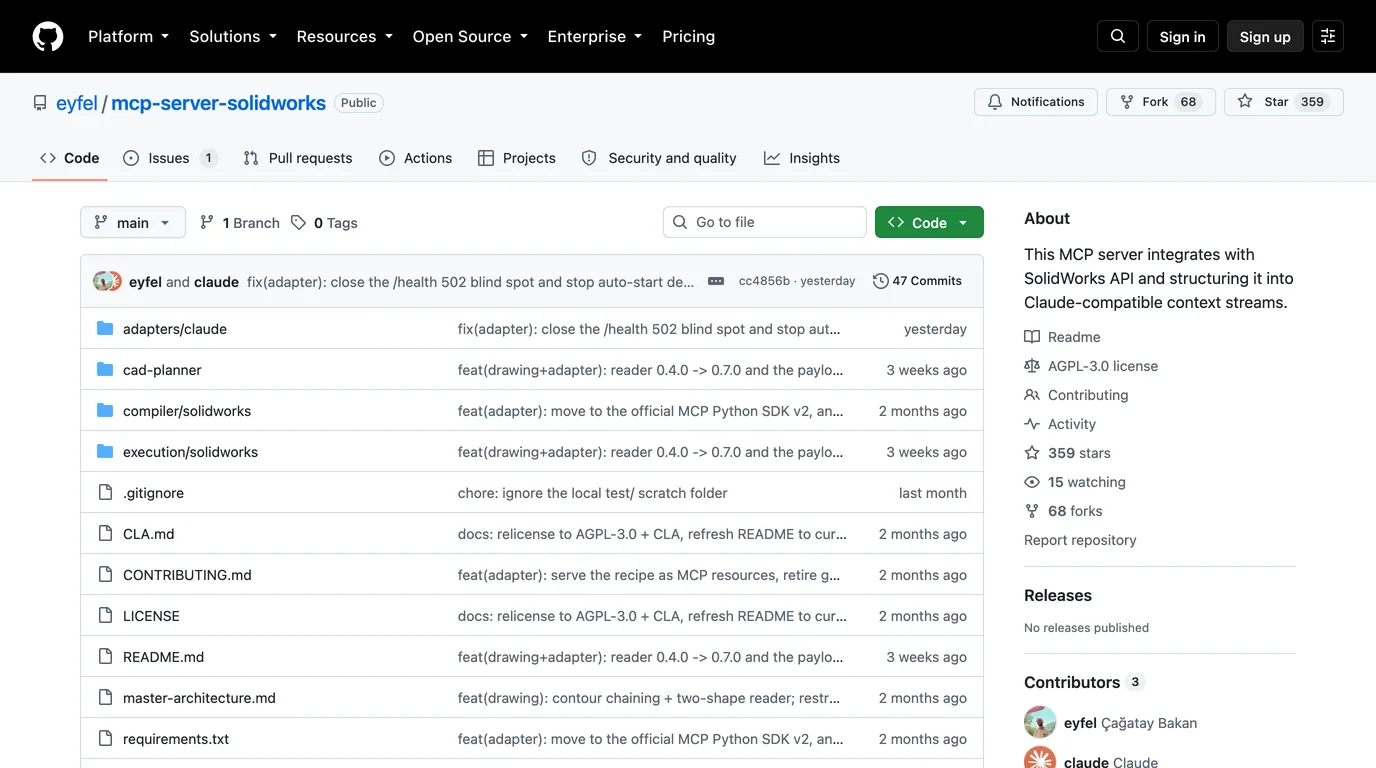The height and width of the screenshot is (768, 1376).
Task: Click the CONTRIBUTING.md file icon
Action: point(105,574)
